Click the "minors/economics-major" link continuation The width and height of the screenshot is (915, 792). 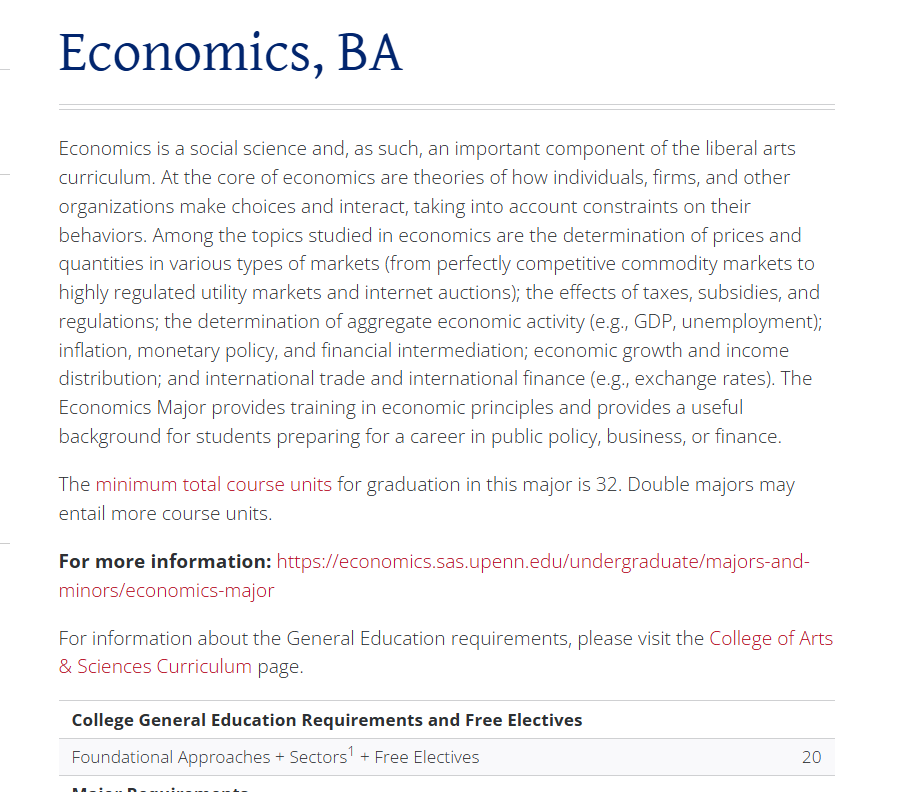pyautogui.click(x=166, y=591)
